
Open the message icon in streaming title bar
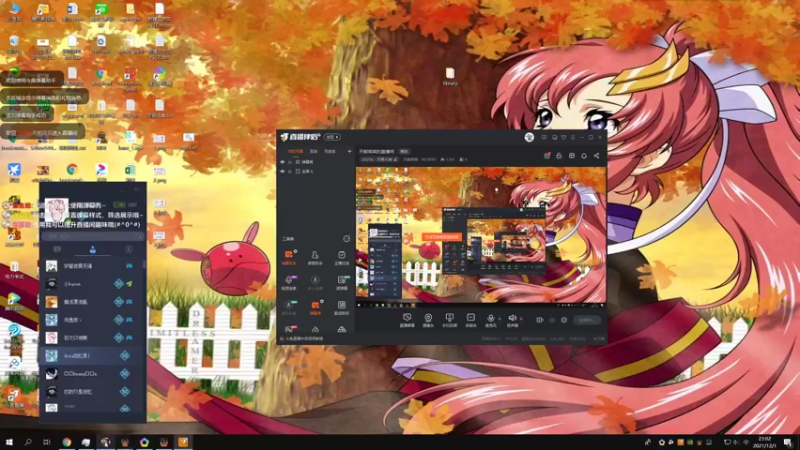pos(544,137)
